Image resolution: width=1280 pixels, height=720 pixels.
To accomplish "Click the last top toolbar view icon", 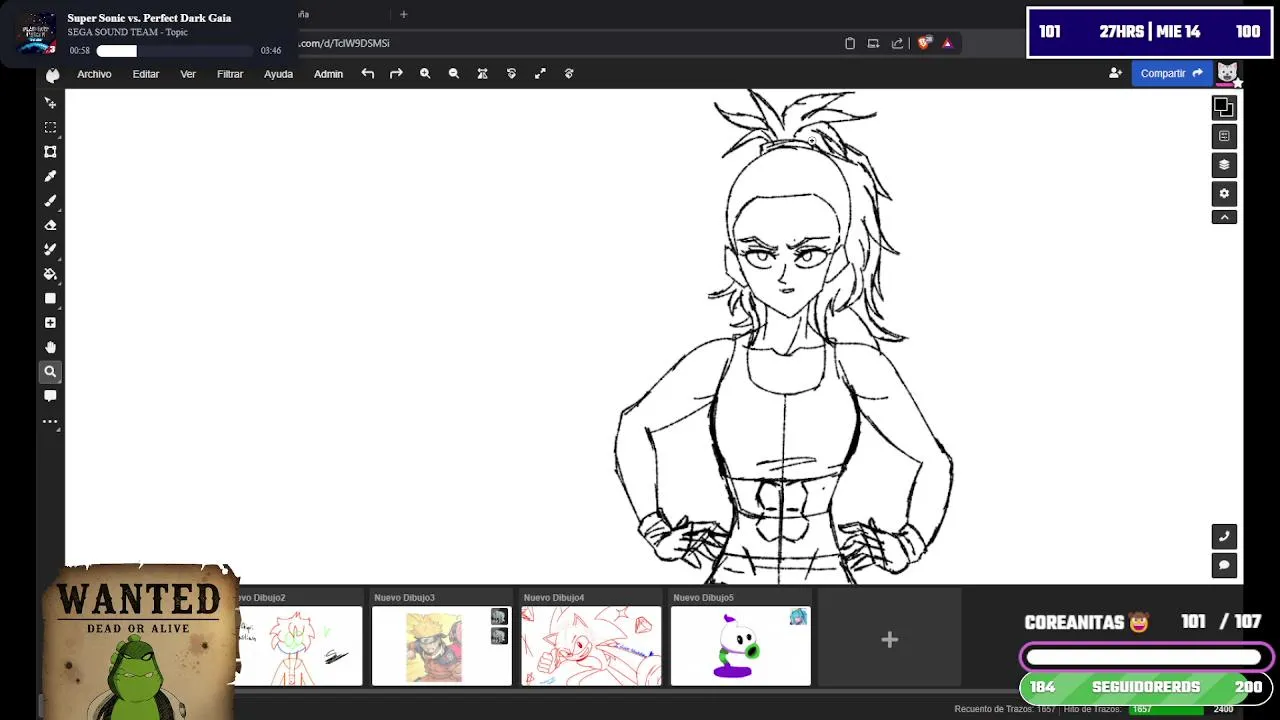I will point(569,74).
